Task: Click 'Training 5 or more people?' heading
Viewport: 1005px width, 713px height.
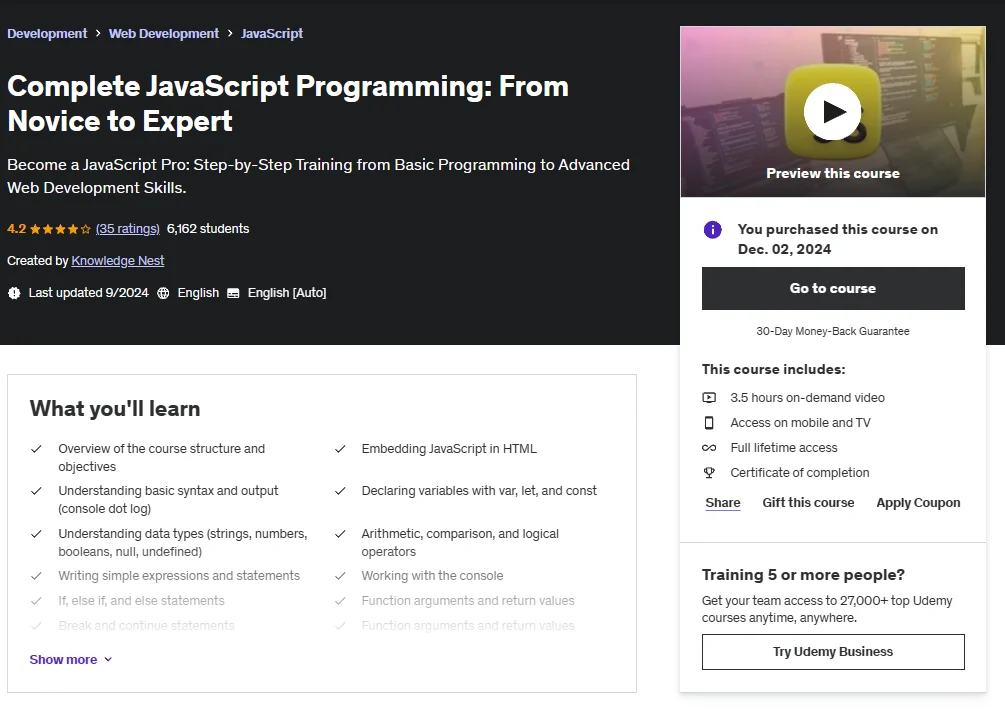Action: 803,575
